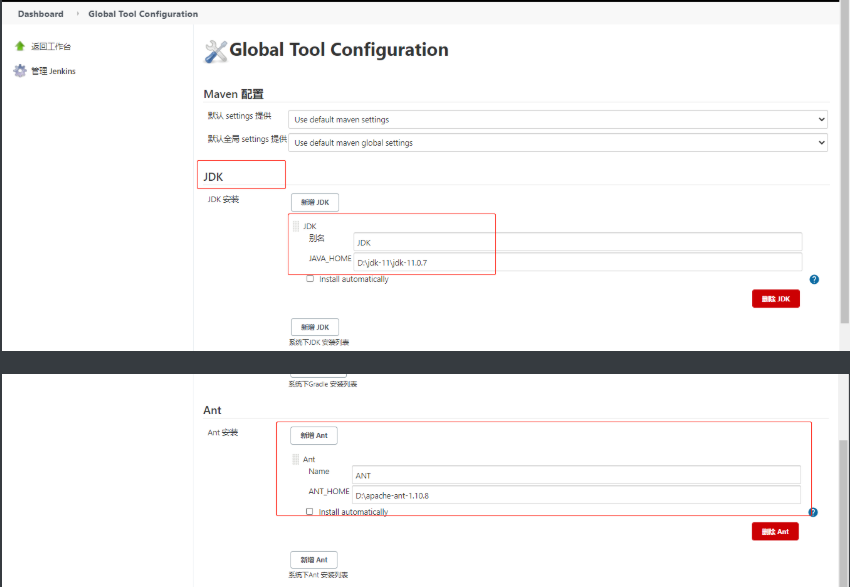Open the 返回工作台 sidebar link

51,47
